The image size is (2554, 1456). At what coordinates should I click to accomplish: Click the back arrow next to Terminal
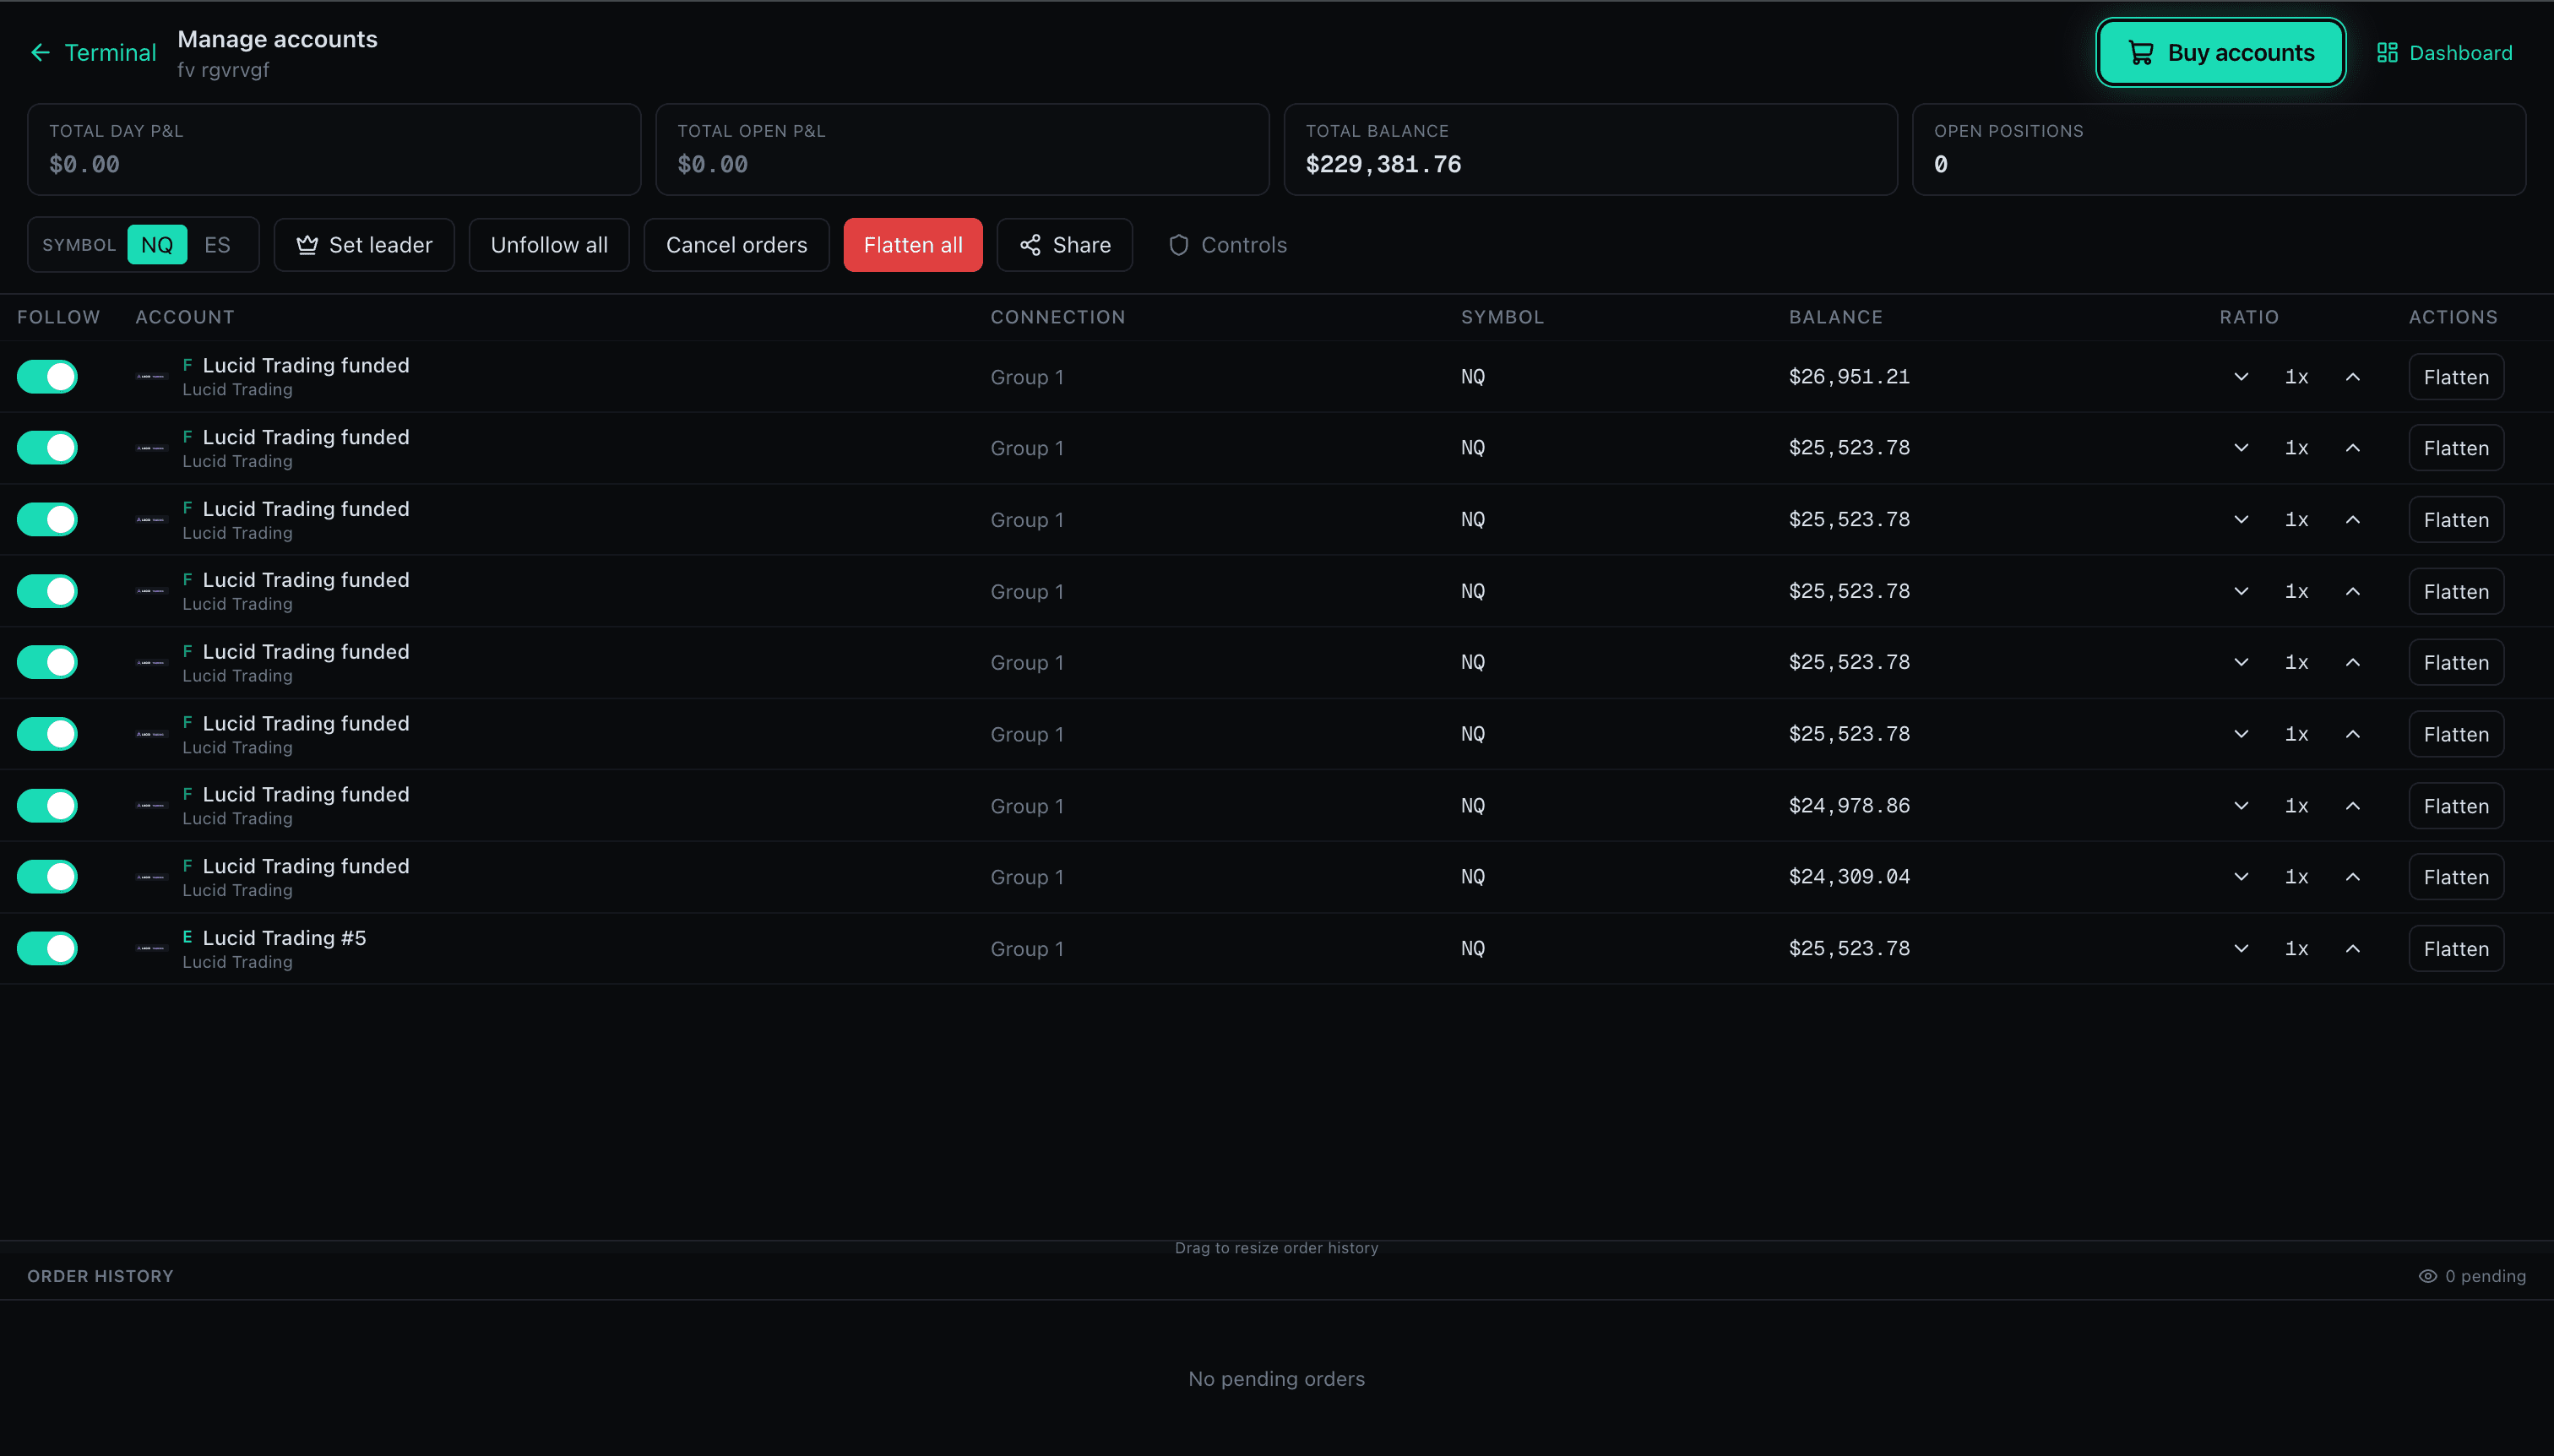click(40, 53)
